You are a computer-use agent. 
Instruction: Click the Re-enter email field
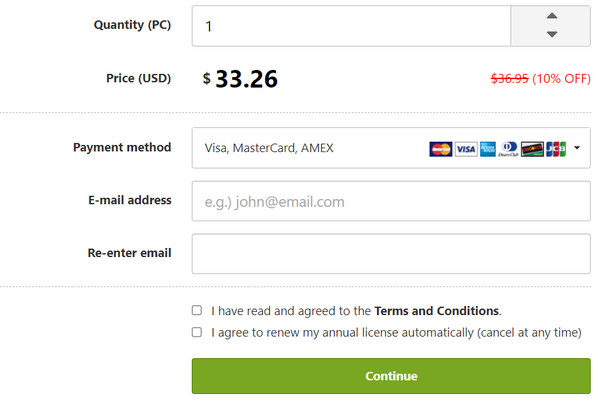click(x=390, y=254)
